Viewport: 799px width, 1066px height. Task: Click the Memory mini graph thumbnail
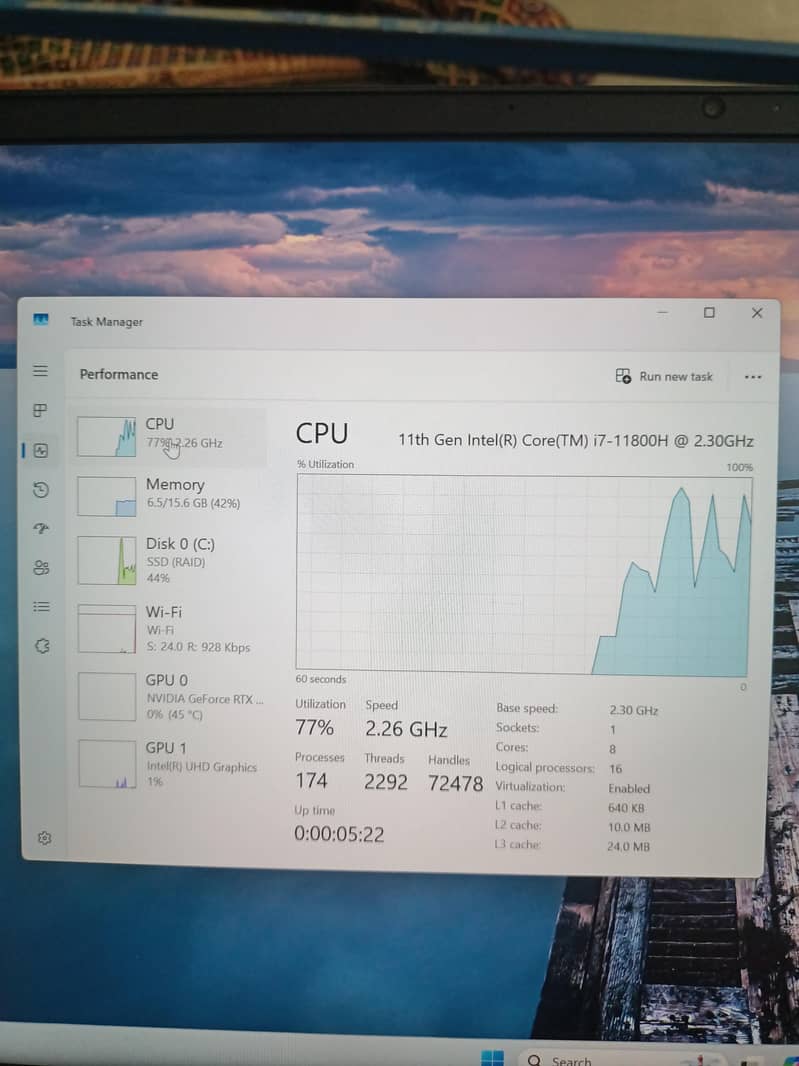(106, 496)
